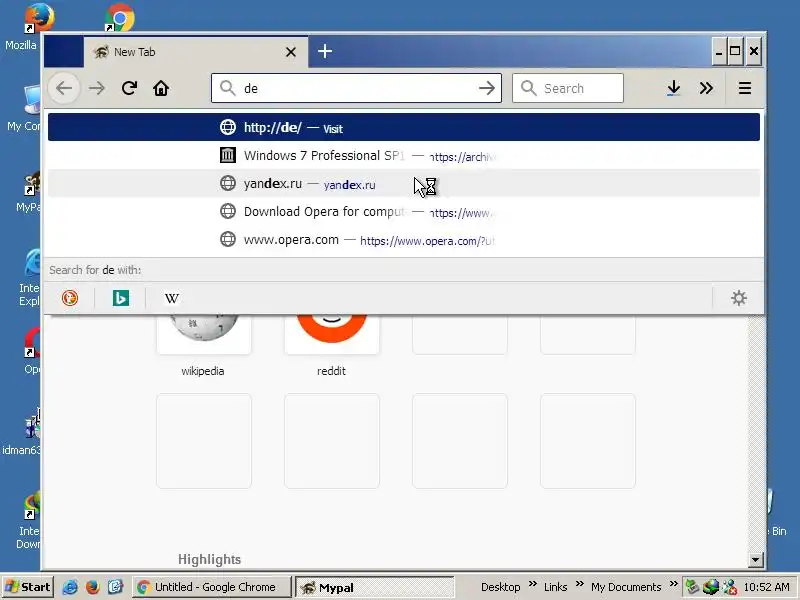Select the Windows 7 Professional SP1 suggestion

[404, 155]
